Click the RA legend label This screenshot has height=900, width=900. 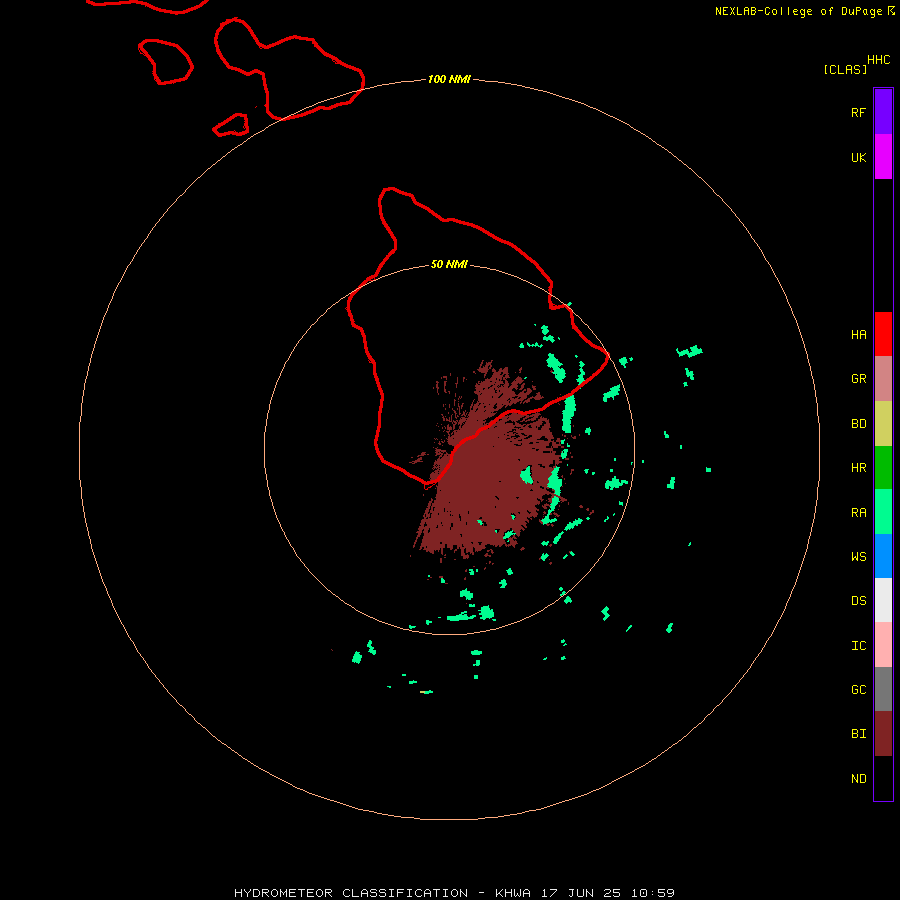coord(858,513)
